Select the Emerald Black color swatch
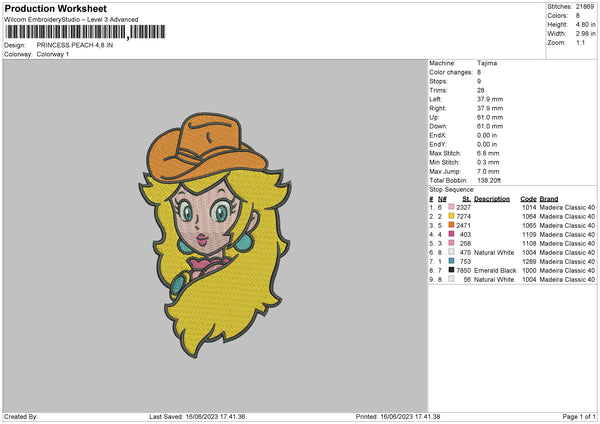 (452, 271)
